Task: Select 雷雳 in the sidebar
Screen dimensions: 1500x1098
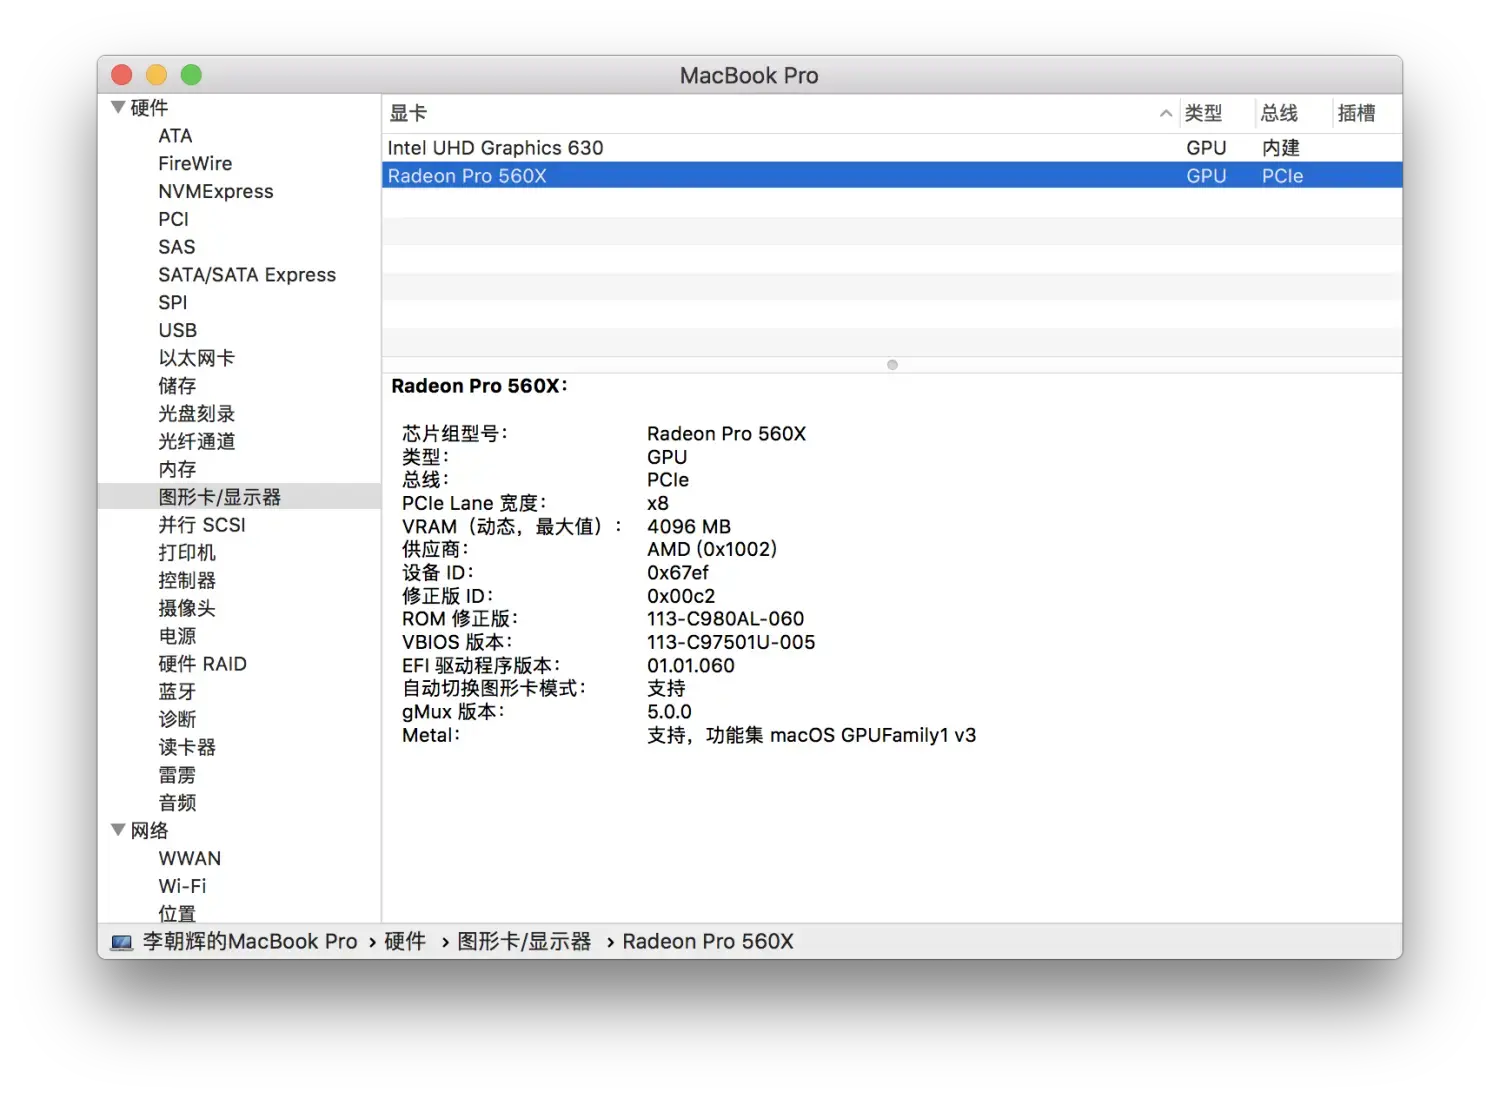Action: pyautogui.click(x=178, y=775)
